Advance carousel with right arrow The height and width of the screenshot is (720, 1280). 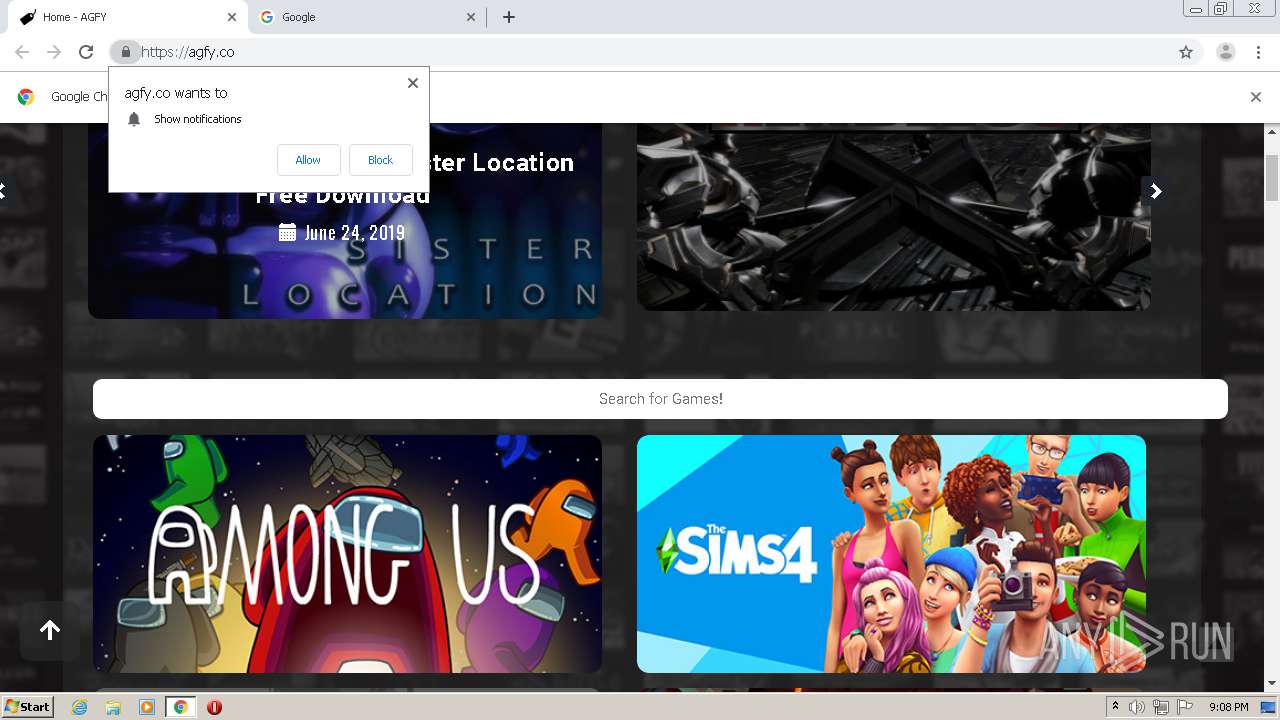tap(1156, 191)
